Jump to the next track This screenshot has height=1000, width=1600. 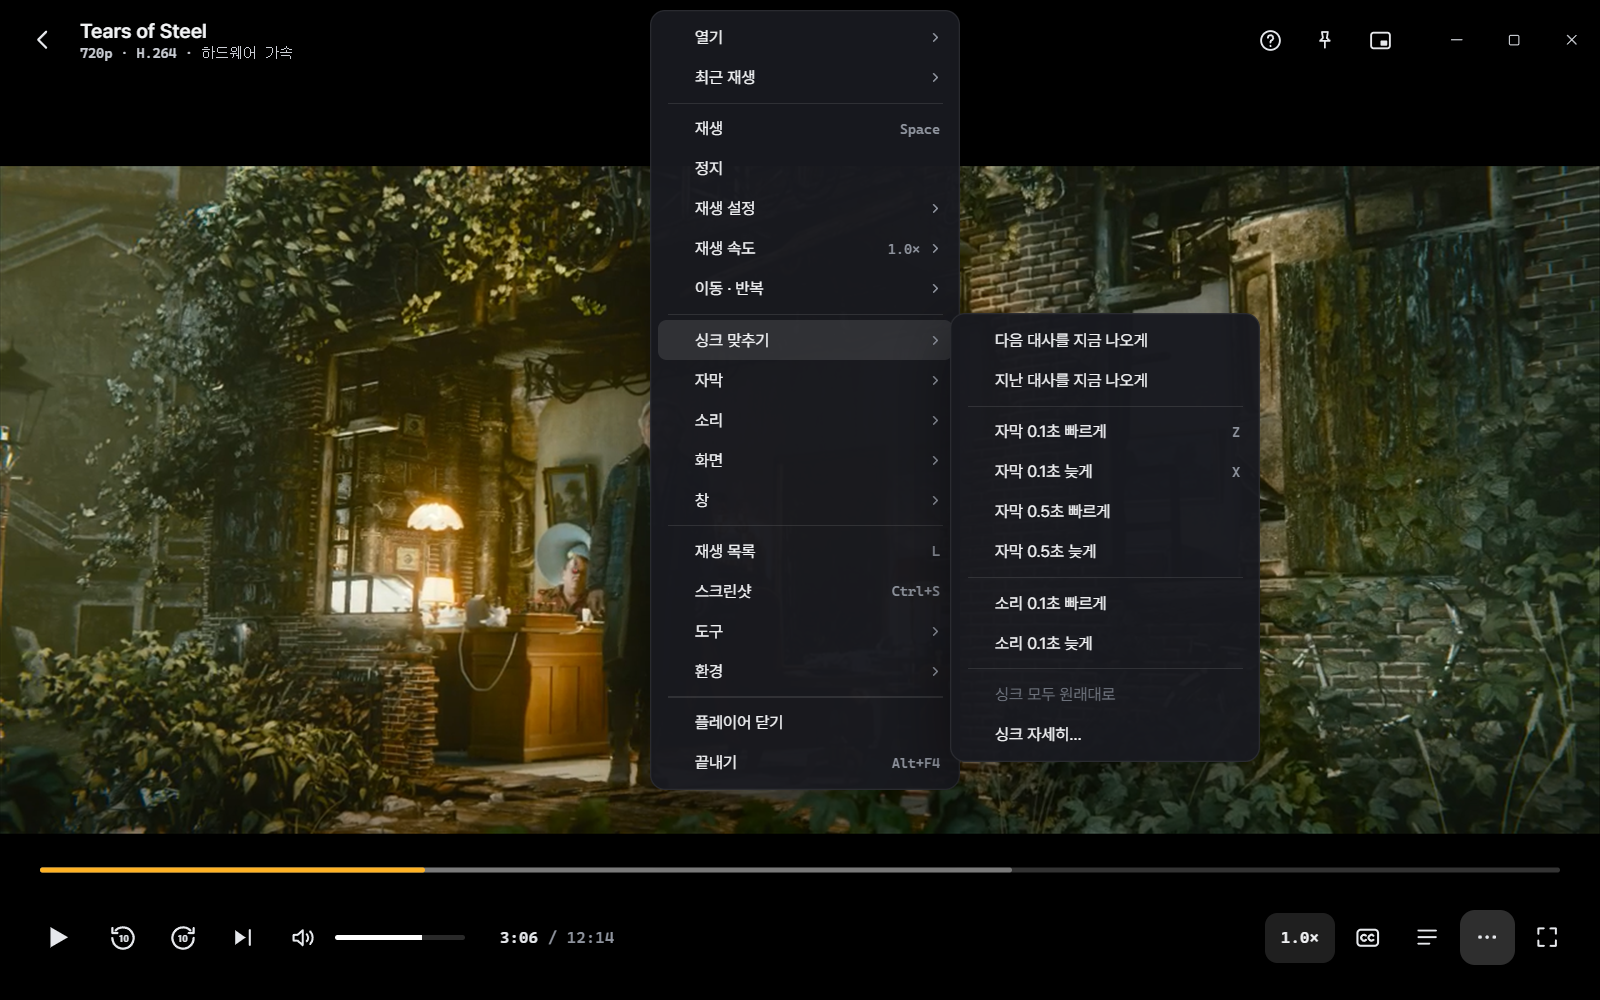click(x=243, y=937)
